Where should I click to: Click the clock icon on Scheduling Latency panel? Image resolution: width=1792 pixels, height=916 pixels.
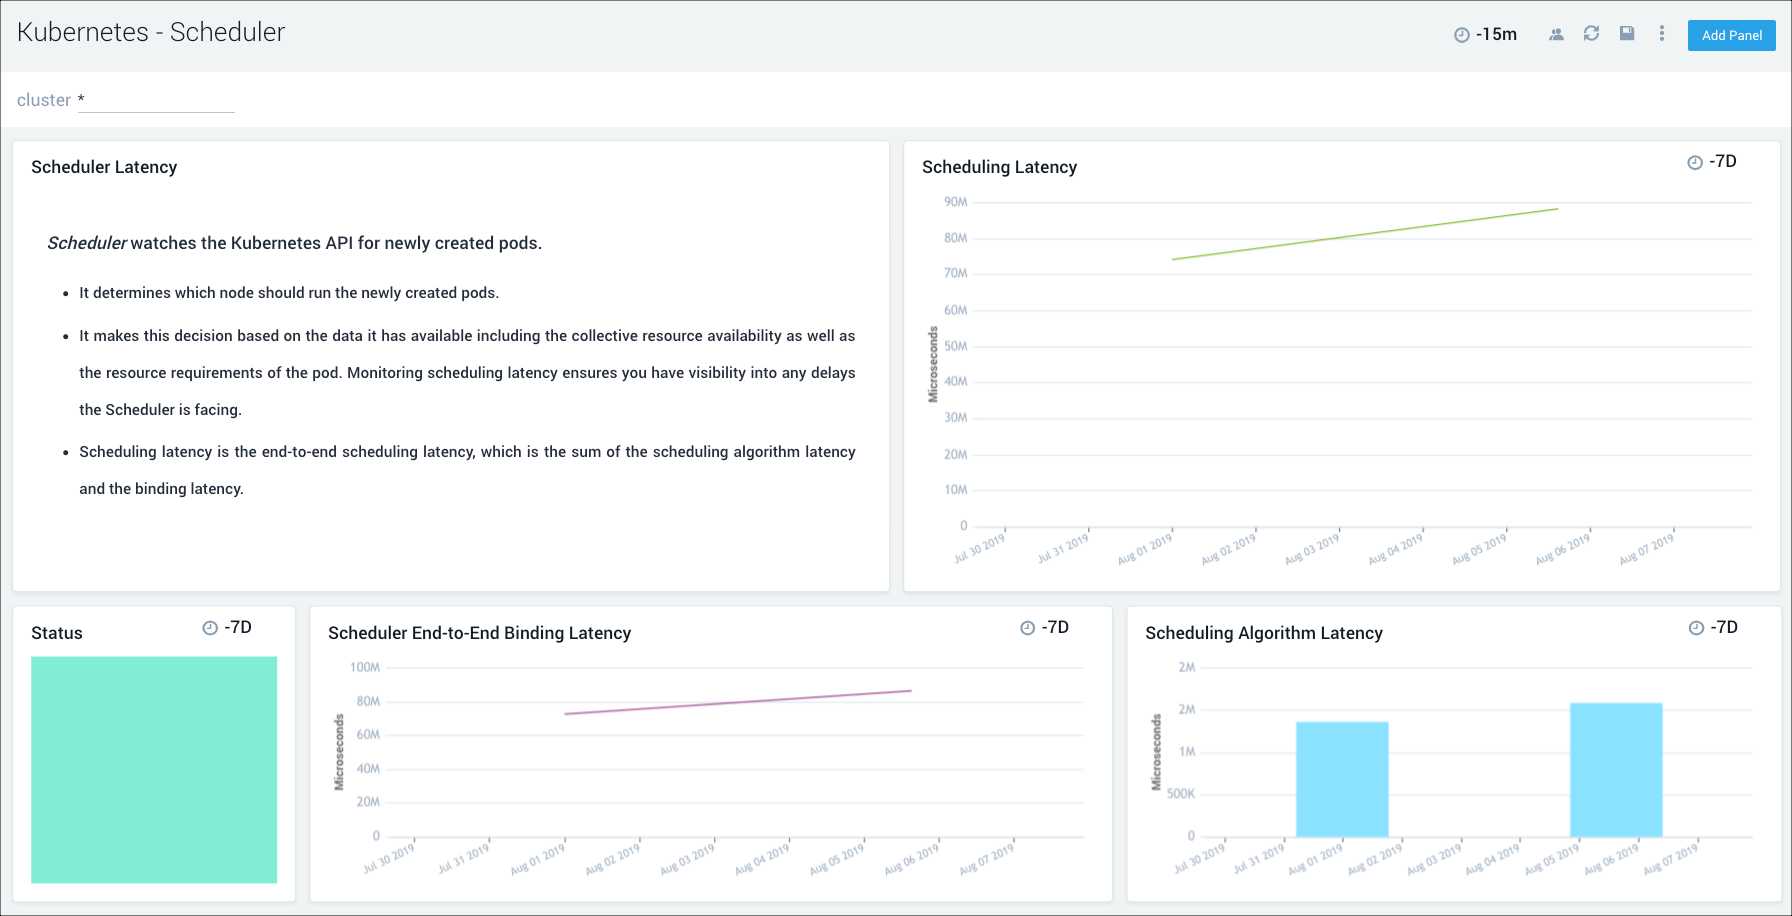click(1695, 162)
